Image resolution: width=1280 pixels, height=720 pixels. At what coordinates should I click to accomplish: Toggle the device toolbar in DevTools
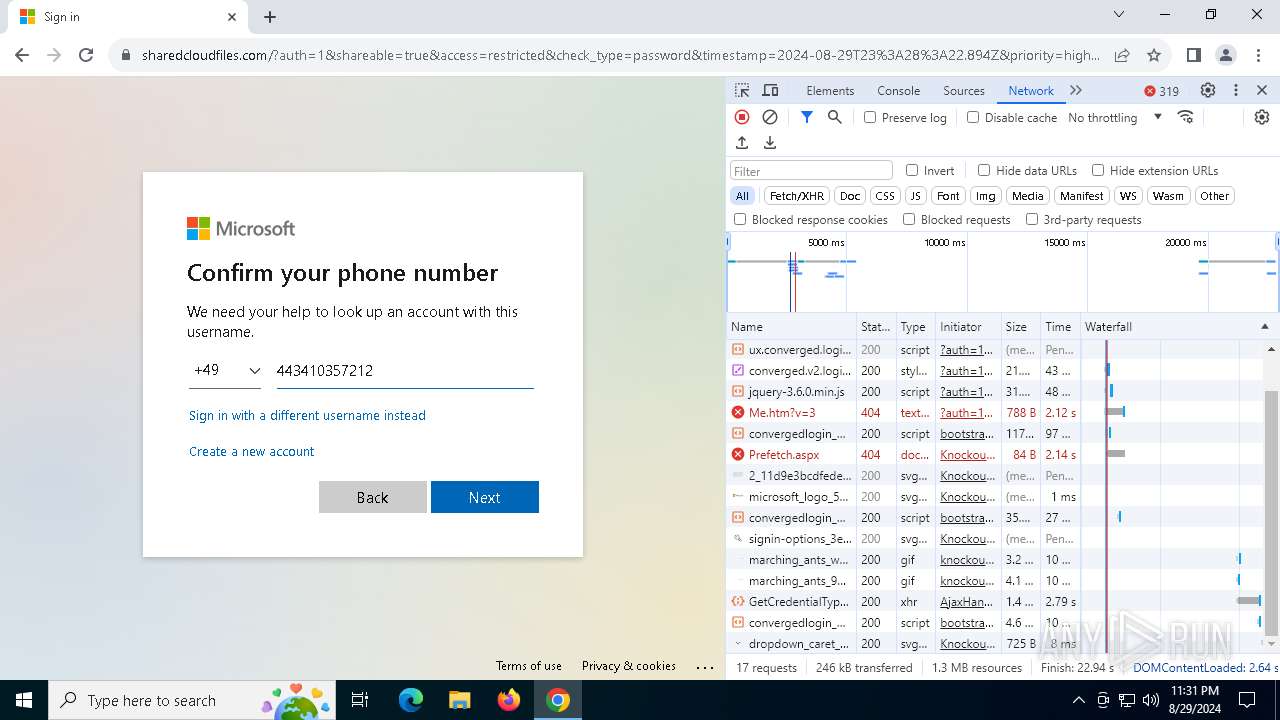coord(770,90)
